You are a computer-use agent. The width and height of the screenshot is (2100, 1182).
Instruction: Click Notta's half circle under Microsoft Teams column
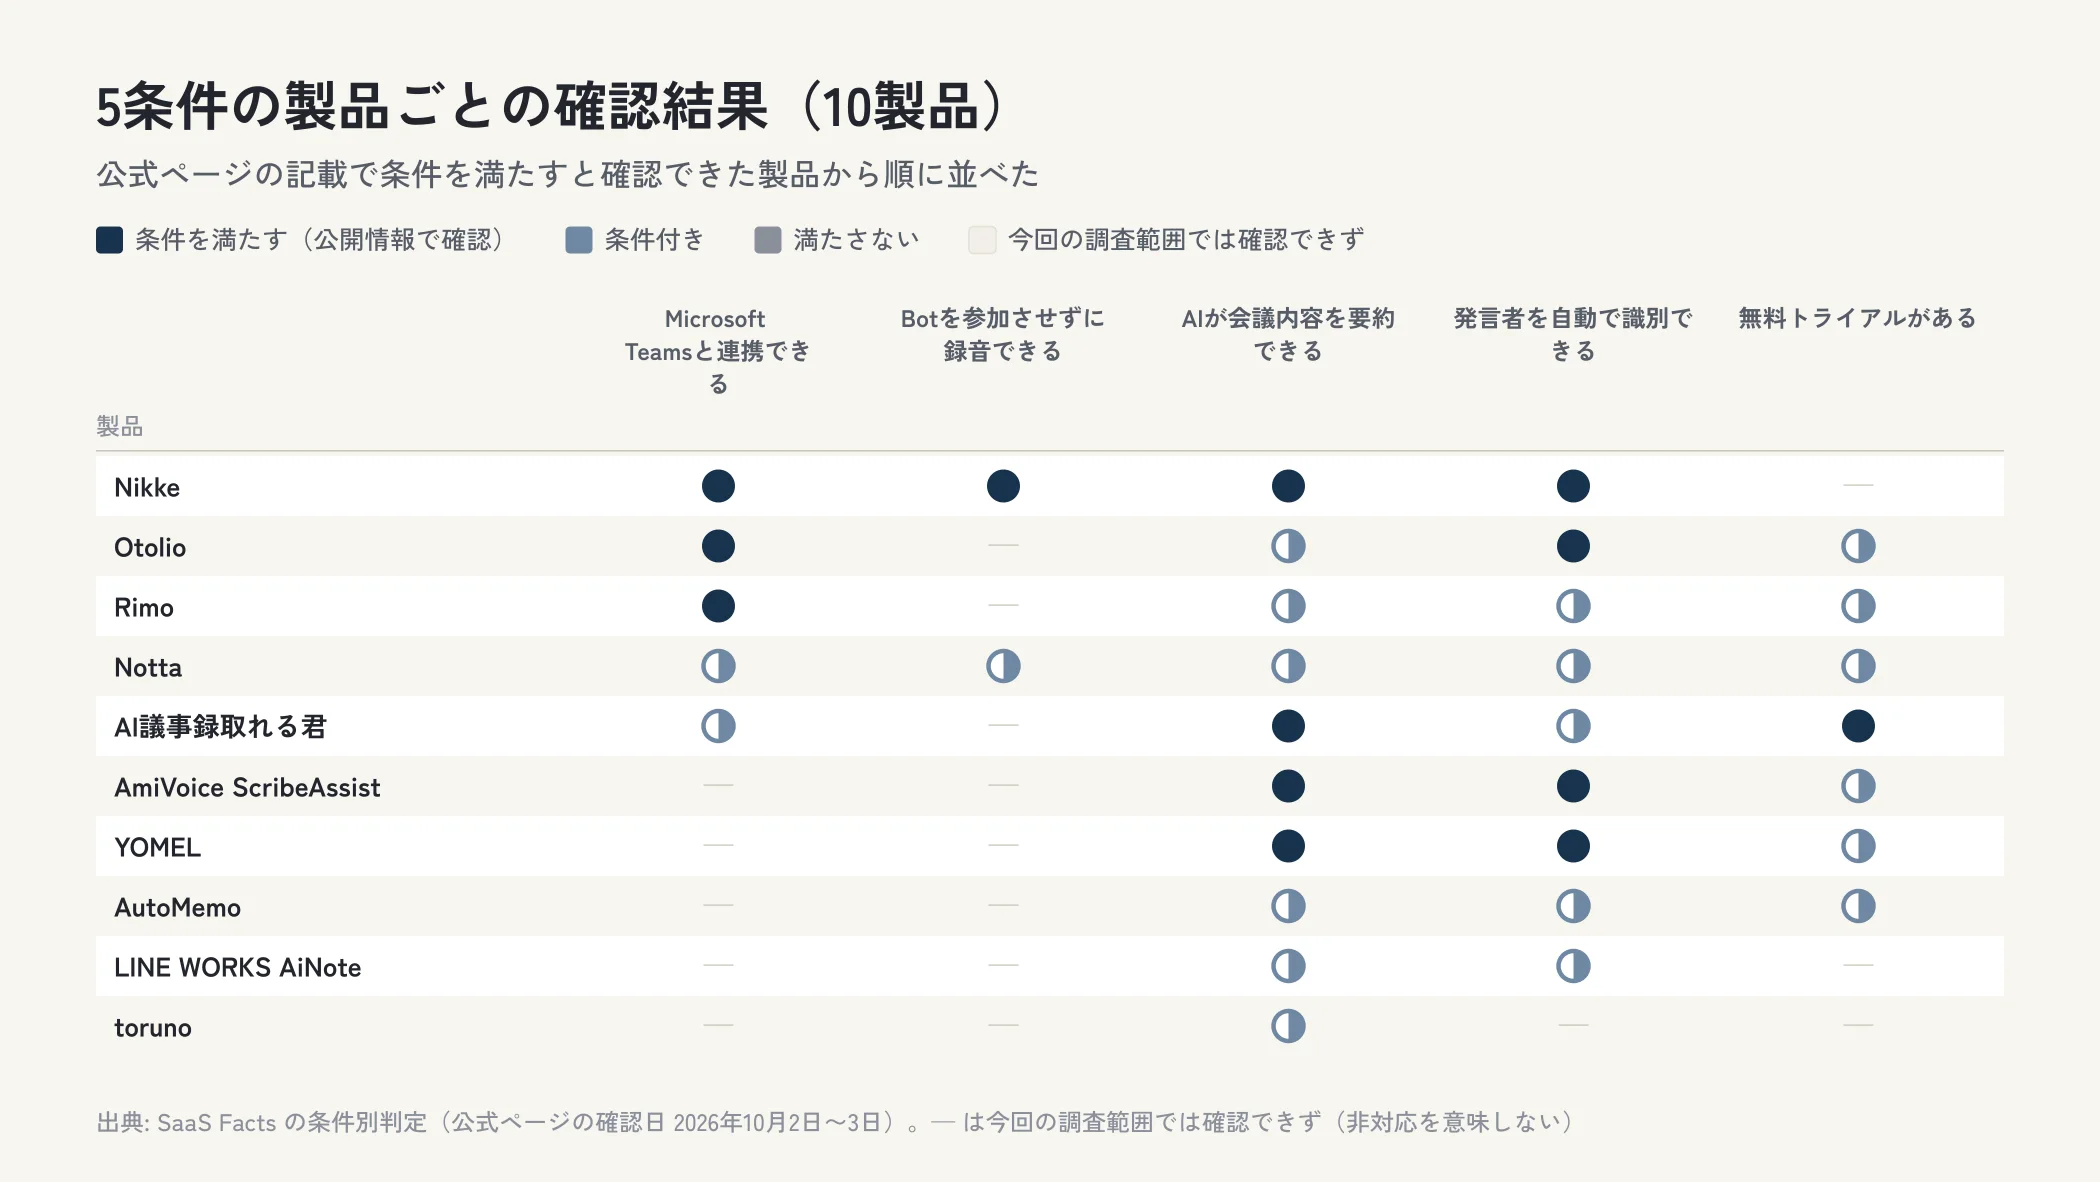coord(718,666)
